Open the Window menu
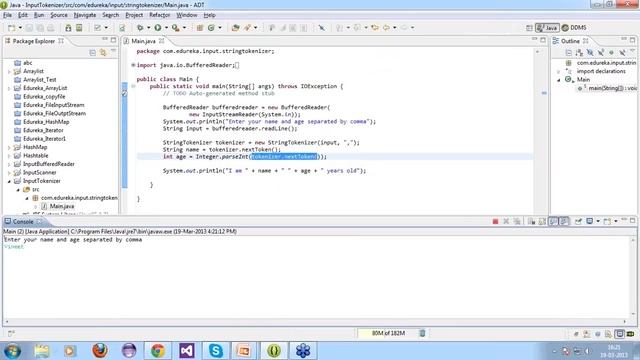 tap(187, 15)
